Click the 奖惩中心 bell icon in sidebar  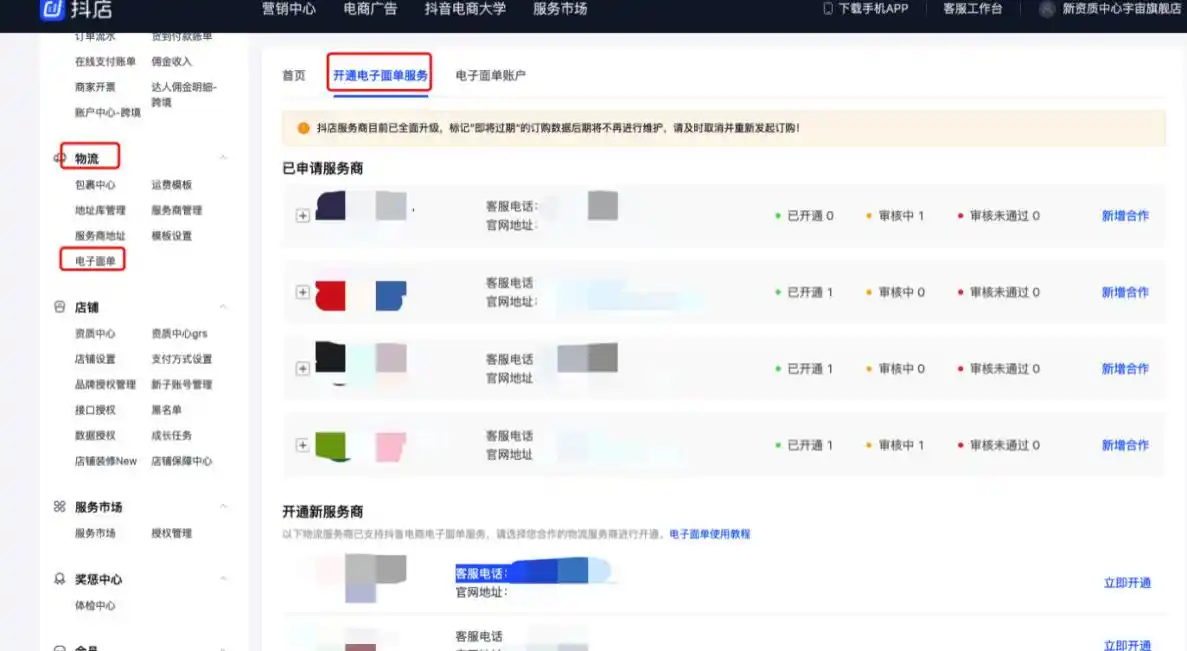[59, 579]
